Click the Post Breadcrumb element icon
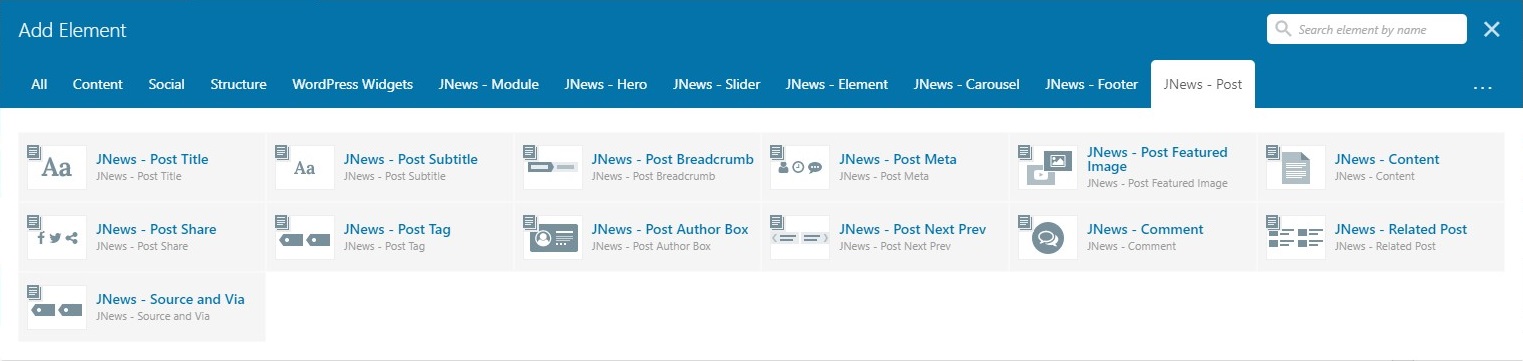 pos(553,168)
